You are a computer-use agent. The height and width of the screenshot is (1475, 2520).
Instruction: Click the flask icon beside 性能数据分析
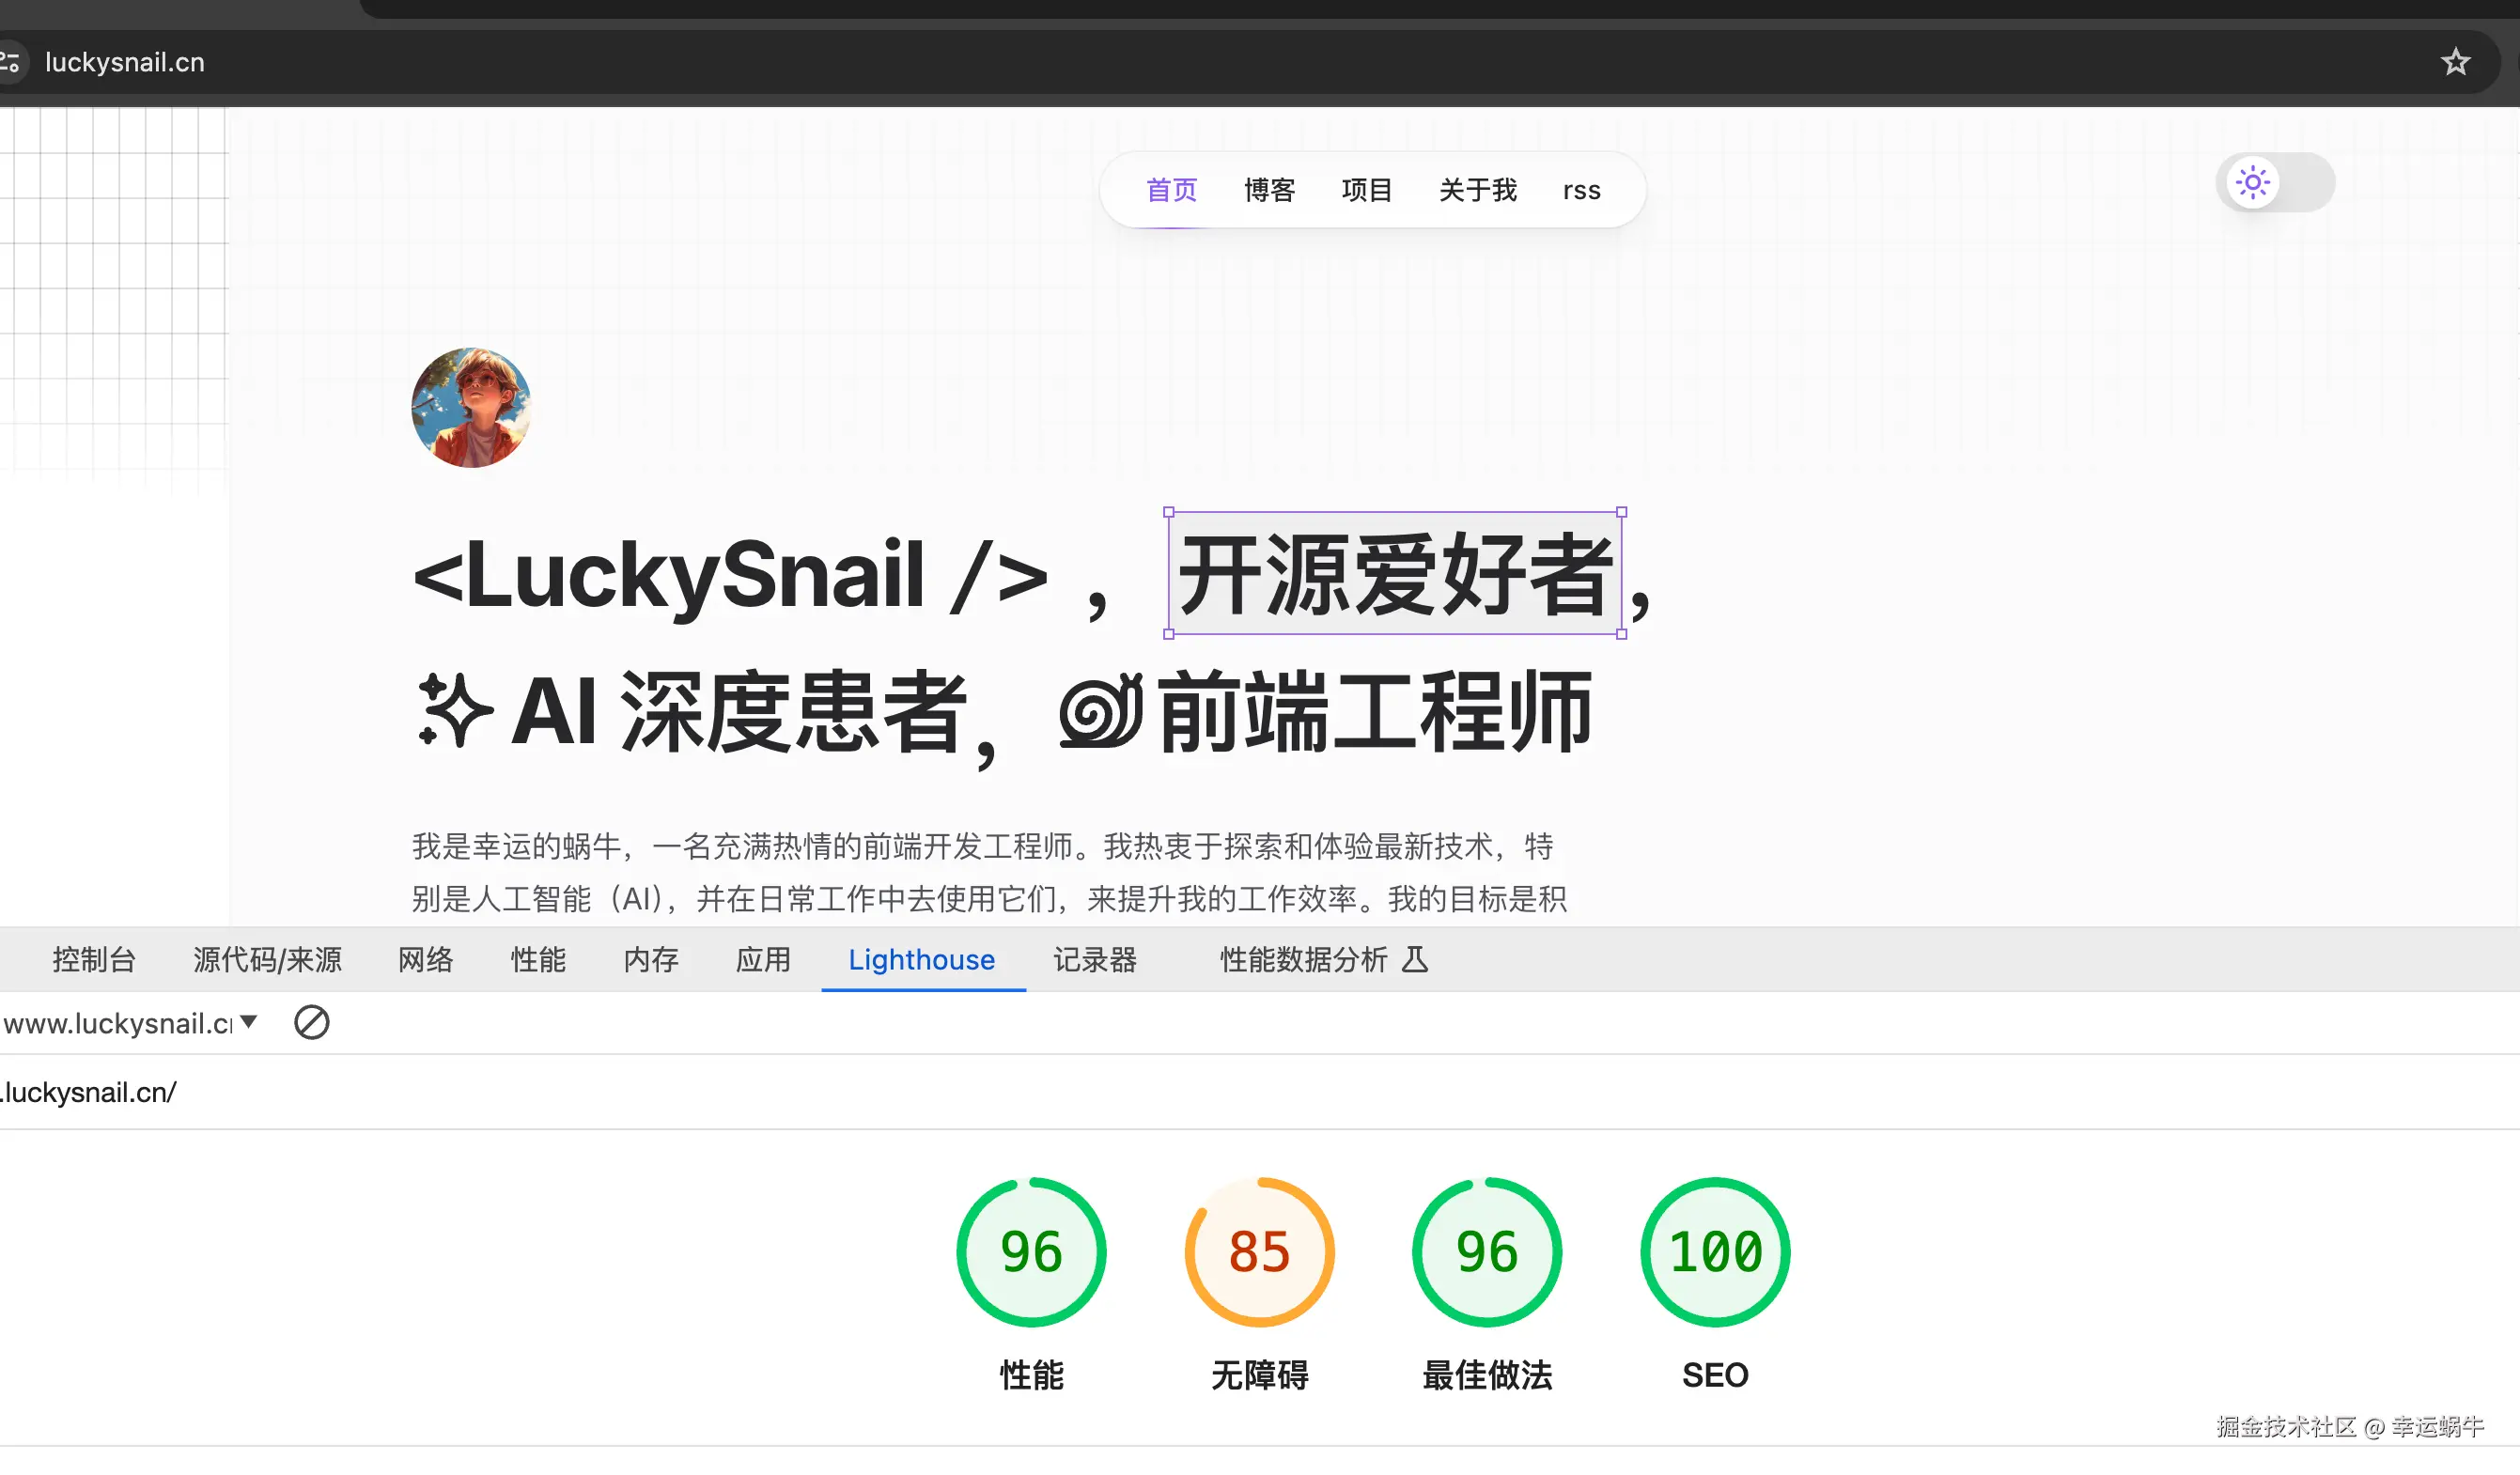tap(1414, 960)
